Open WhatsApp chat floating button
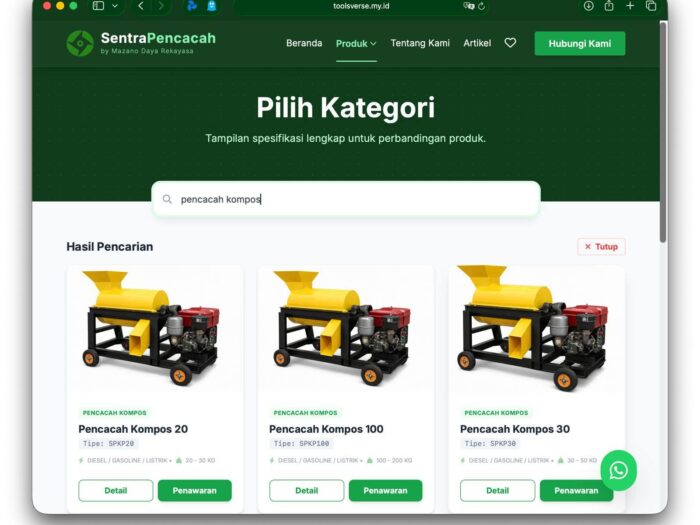Image resolution: width=700 pixels, height=525 pixels. tap(618, 470)
